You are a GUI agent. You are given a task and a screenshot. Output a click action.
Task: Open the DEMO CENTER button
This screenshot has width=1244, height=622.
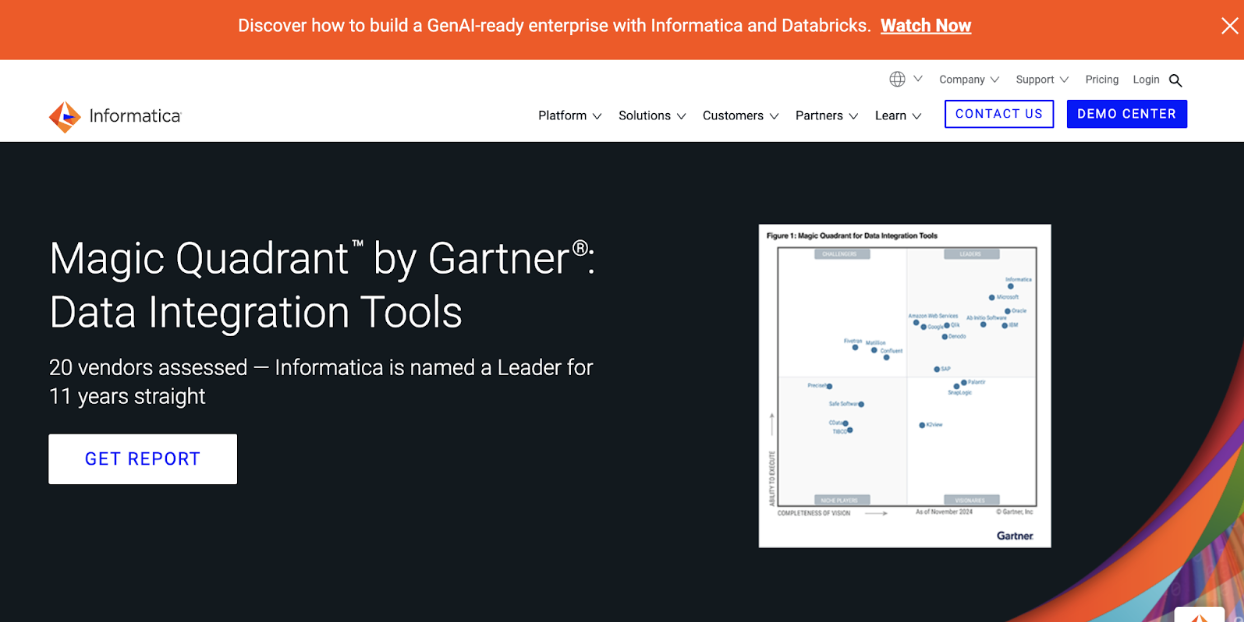(1127, 114)
